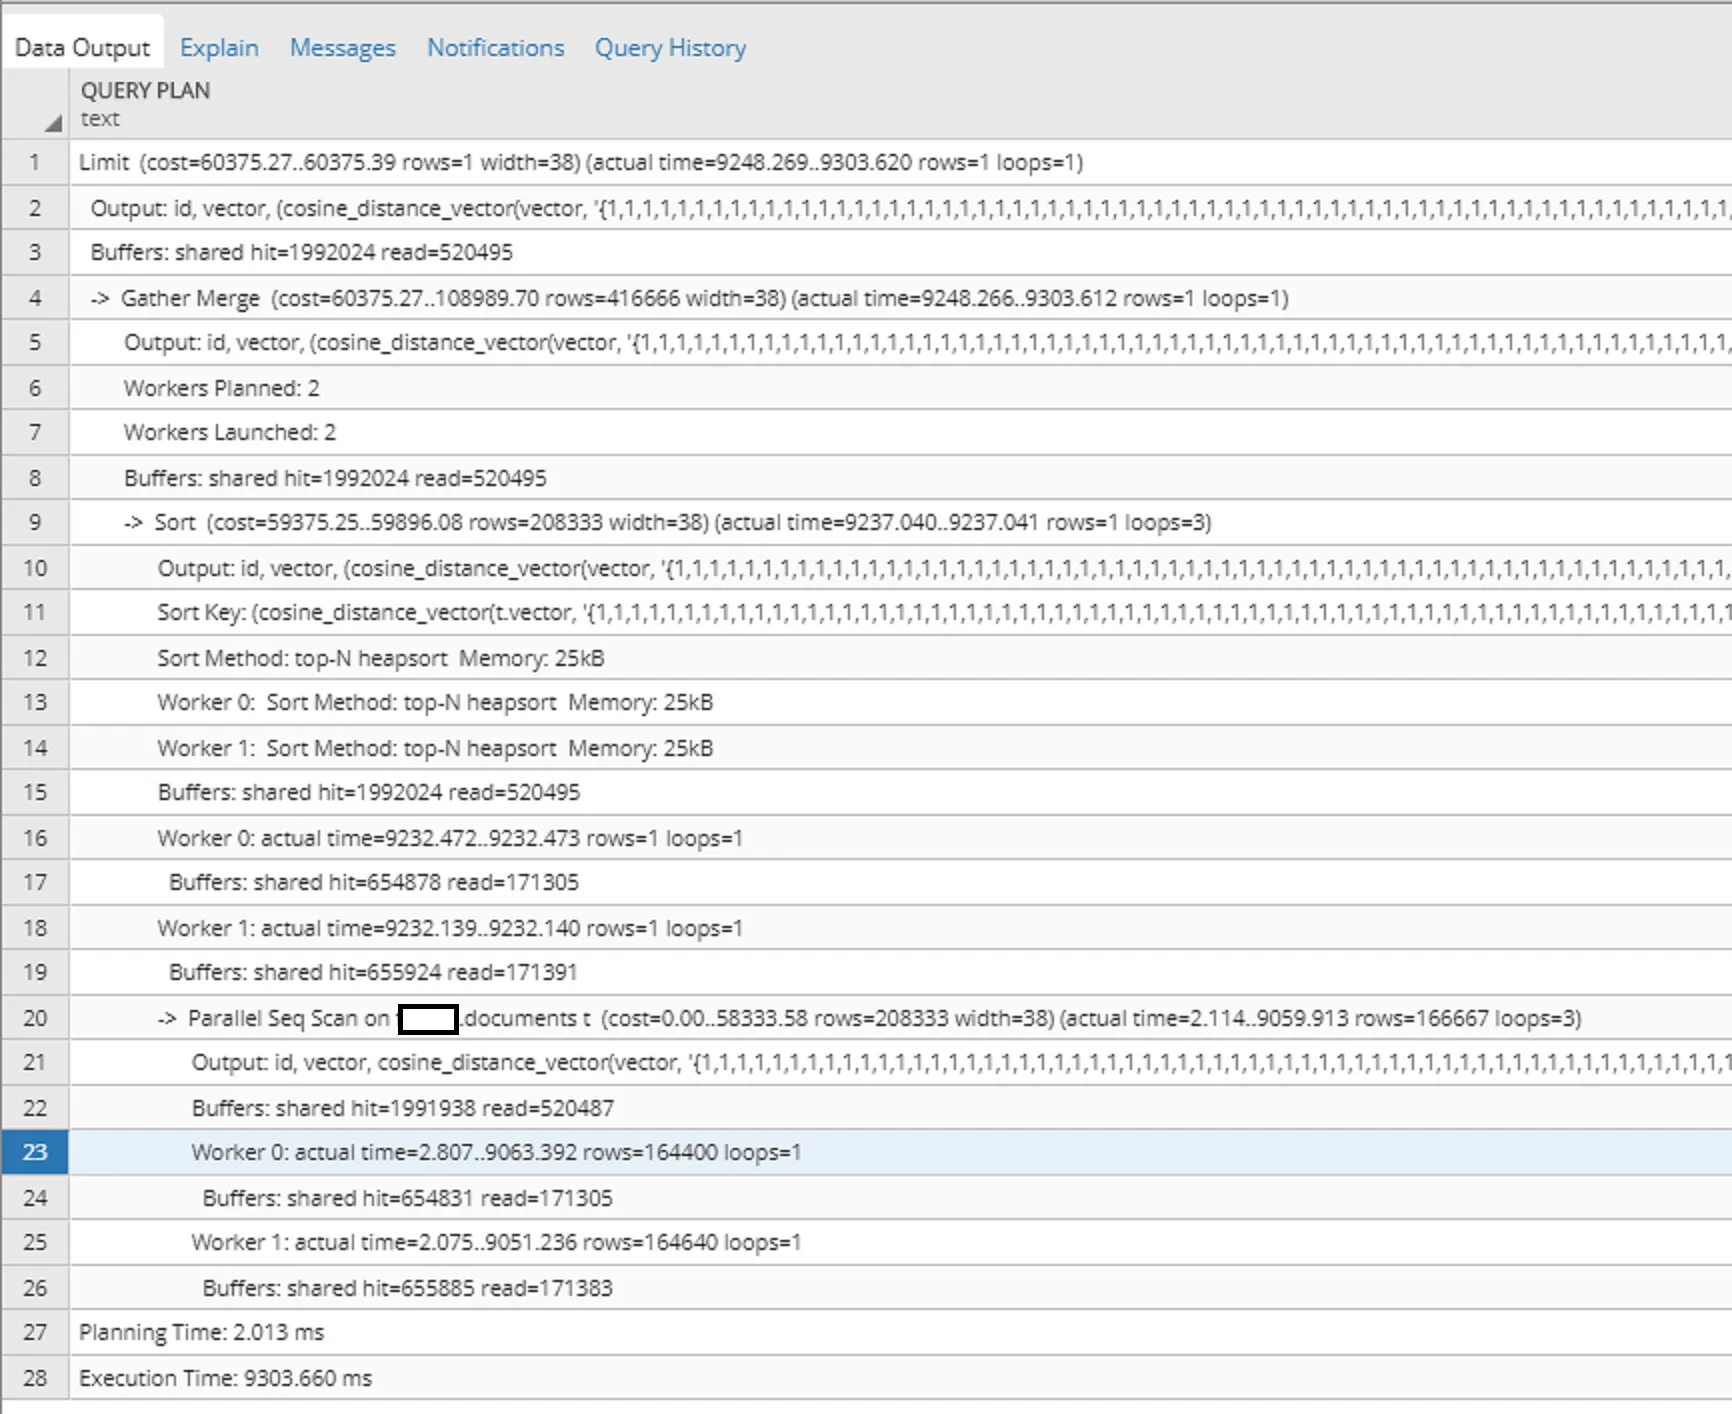Viewport: 1732px width, 1414px height.
Task: Click 'Worker 0: actual time=9232.472' row
Action: (450, 838)
